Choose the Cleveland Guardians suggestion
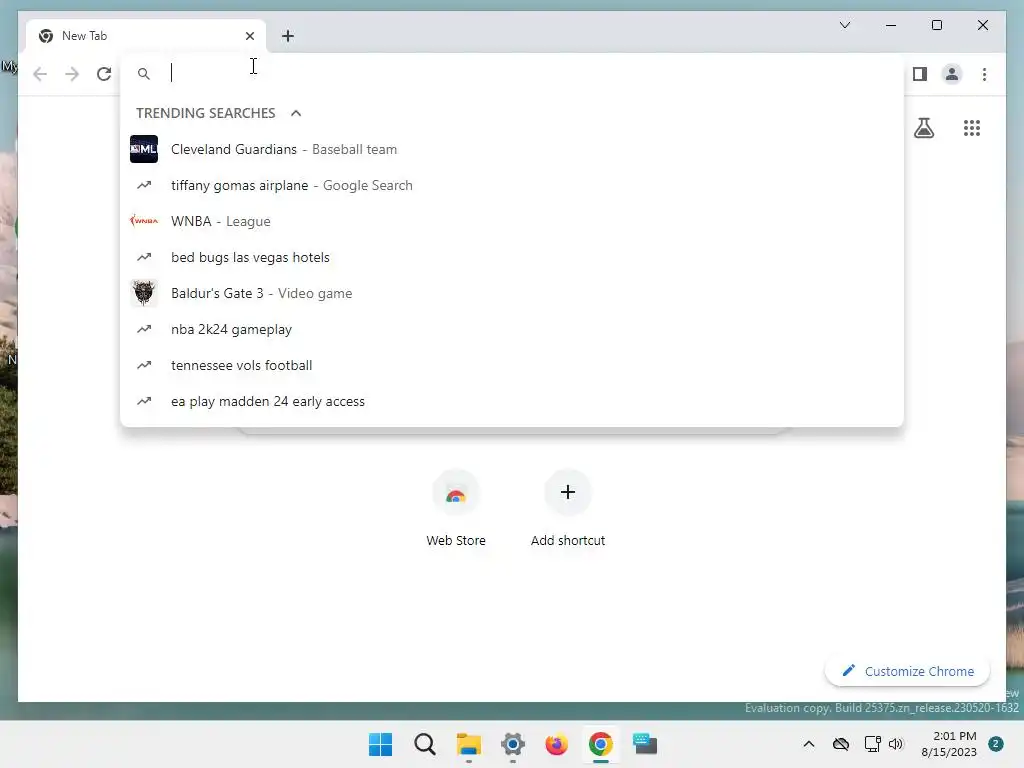The height and width of the screenshot is (768, 1024). click(x=511, y=149)
